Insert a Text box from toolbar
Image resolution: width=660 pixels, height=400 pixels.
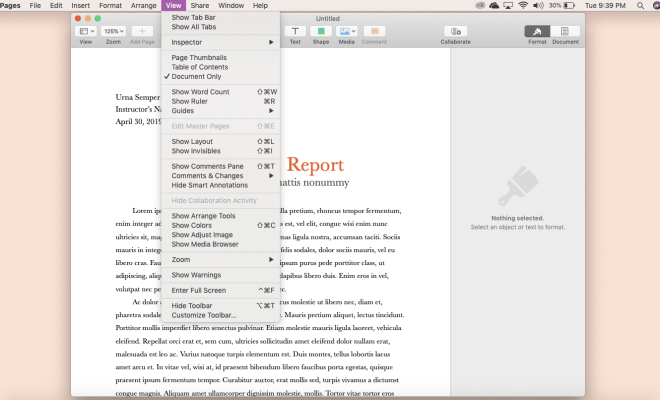coord(295,31)
